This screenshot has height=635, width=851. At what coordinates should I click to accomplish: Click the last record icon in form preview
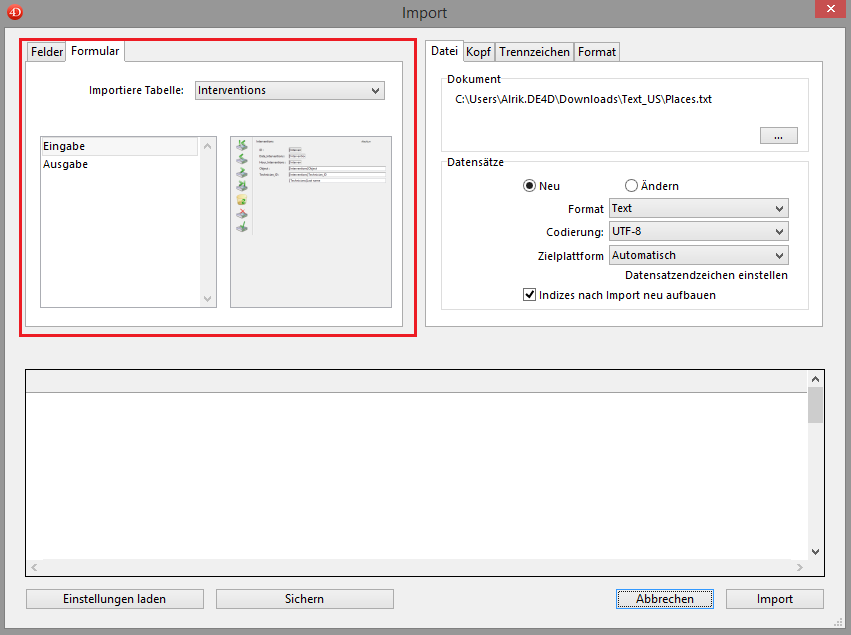tap(241, 186)
